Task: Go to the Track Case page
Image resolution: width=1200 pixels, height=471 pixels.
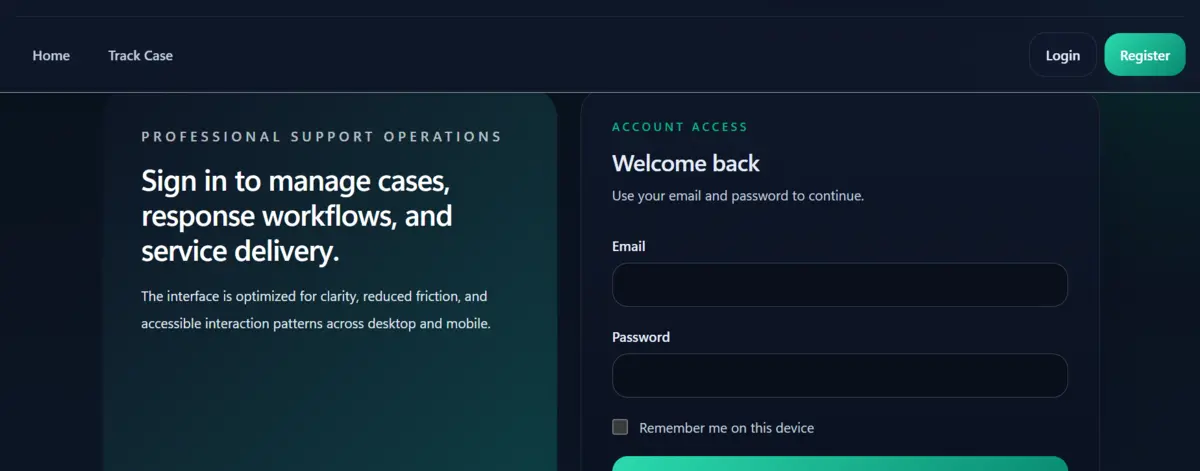Action: 140,56
